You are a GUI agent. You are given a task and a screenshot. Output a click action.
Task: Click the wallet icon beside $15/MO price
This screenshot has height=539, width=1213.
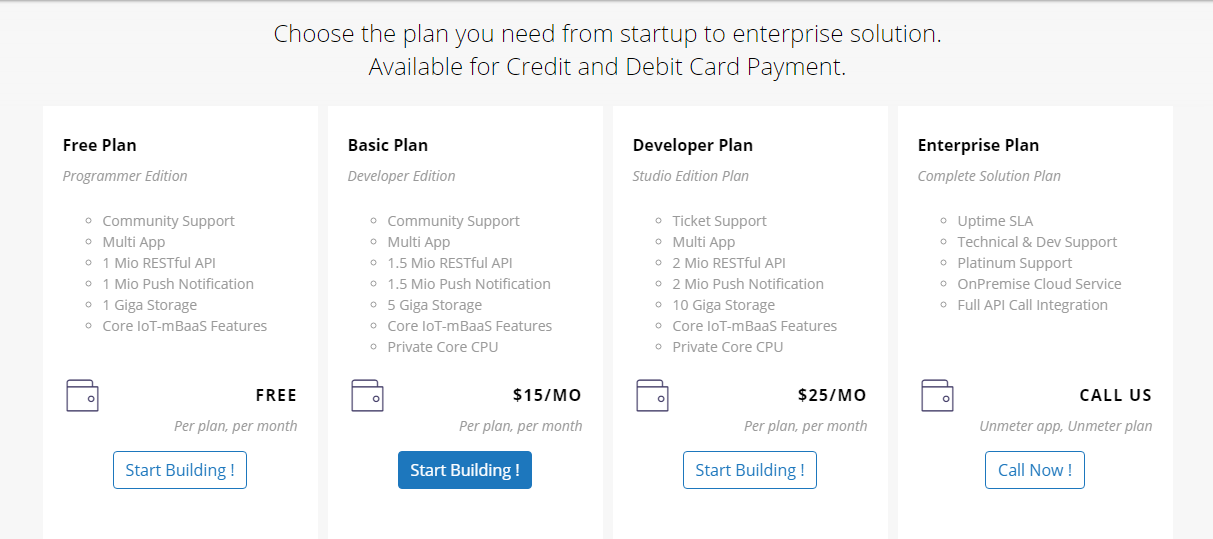367,395
